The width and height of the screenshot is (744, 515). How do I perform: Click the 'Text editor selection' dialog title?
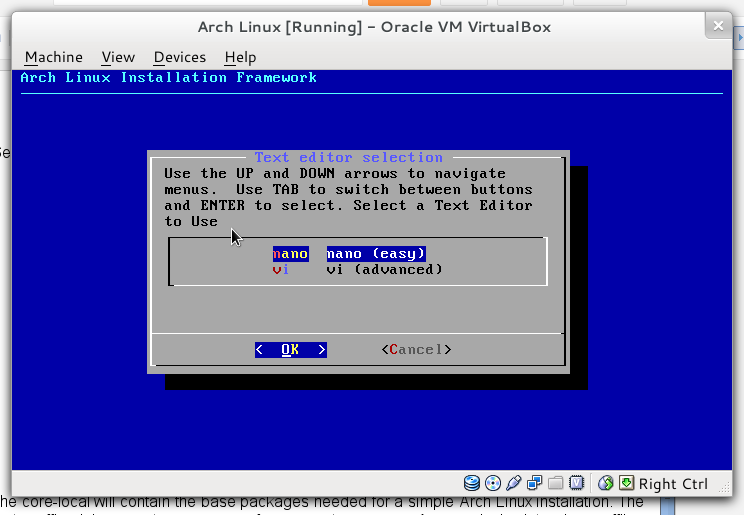click(349, 157)
